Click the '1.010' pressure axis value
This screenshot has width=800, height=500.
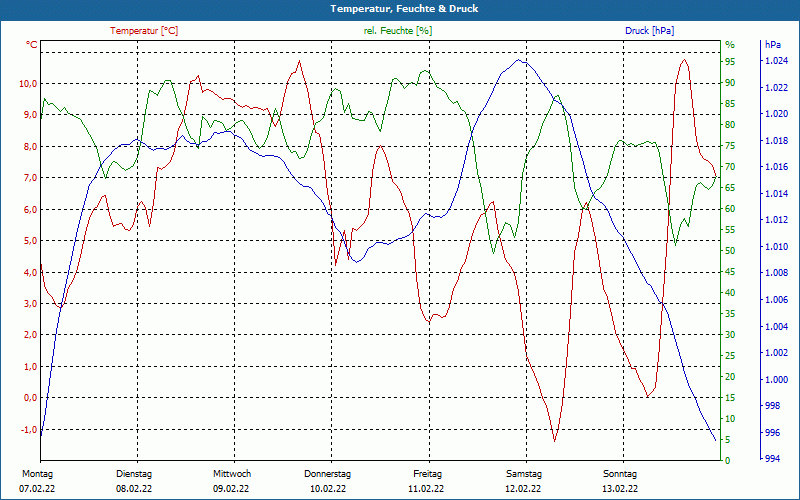(776, 247)
